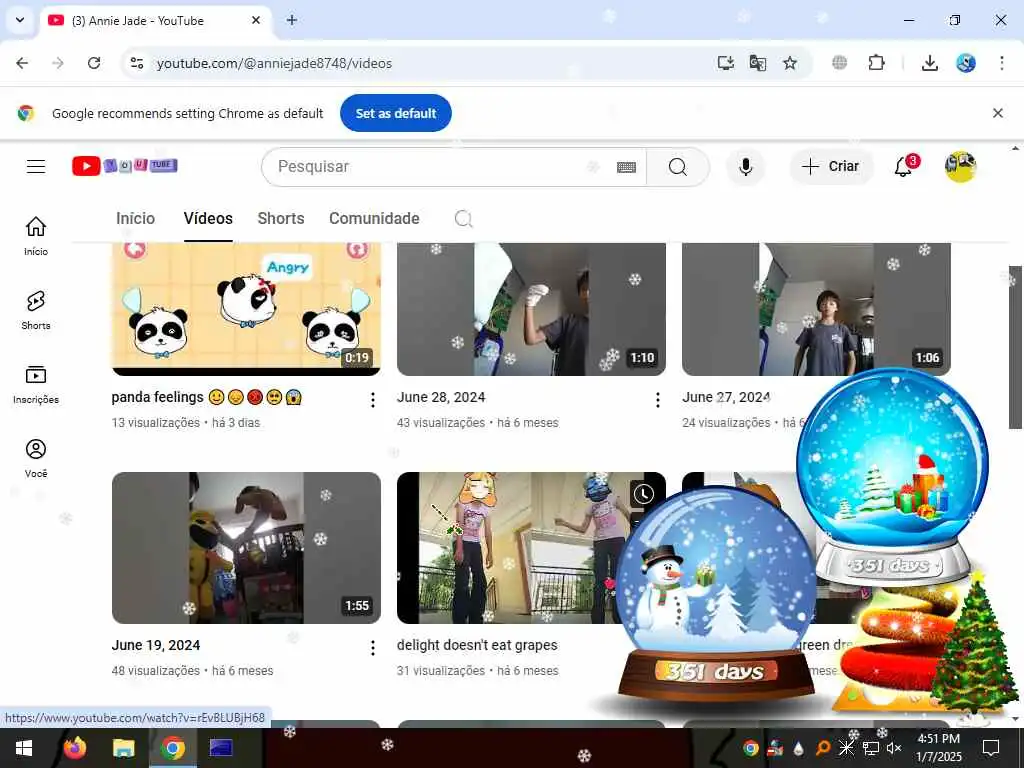This screenshot has width=1024, height=768.
Task: Open June 28, 2024 video title
Action: [441, 397]
